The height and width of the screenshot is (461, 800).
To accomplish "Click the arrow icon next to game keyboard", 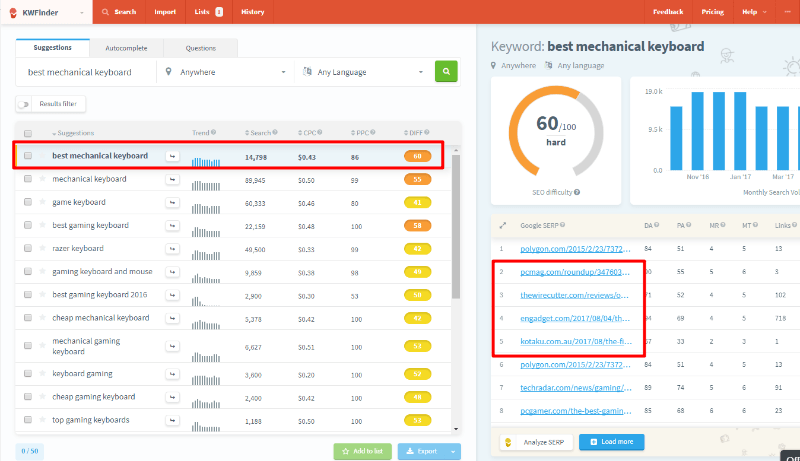I will (172, 202).
